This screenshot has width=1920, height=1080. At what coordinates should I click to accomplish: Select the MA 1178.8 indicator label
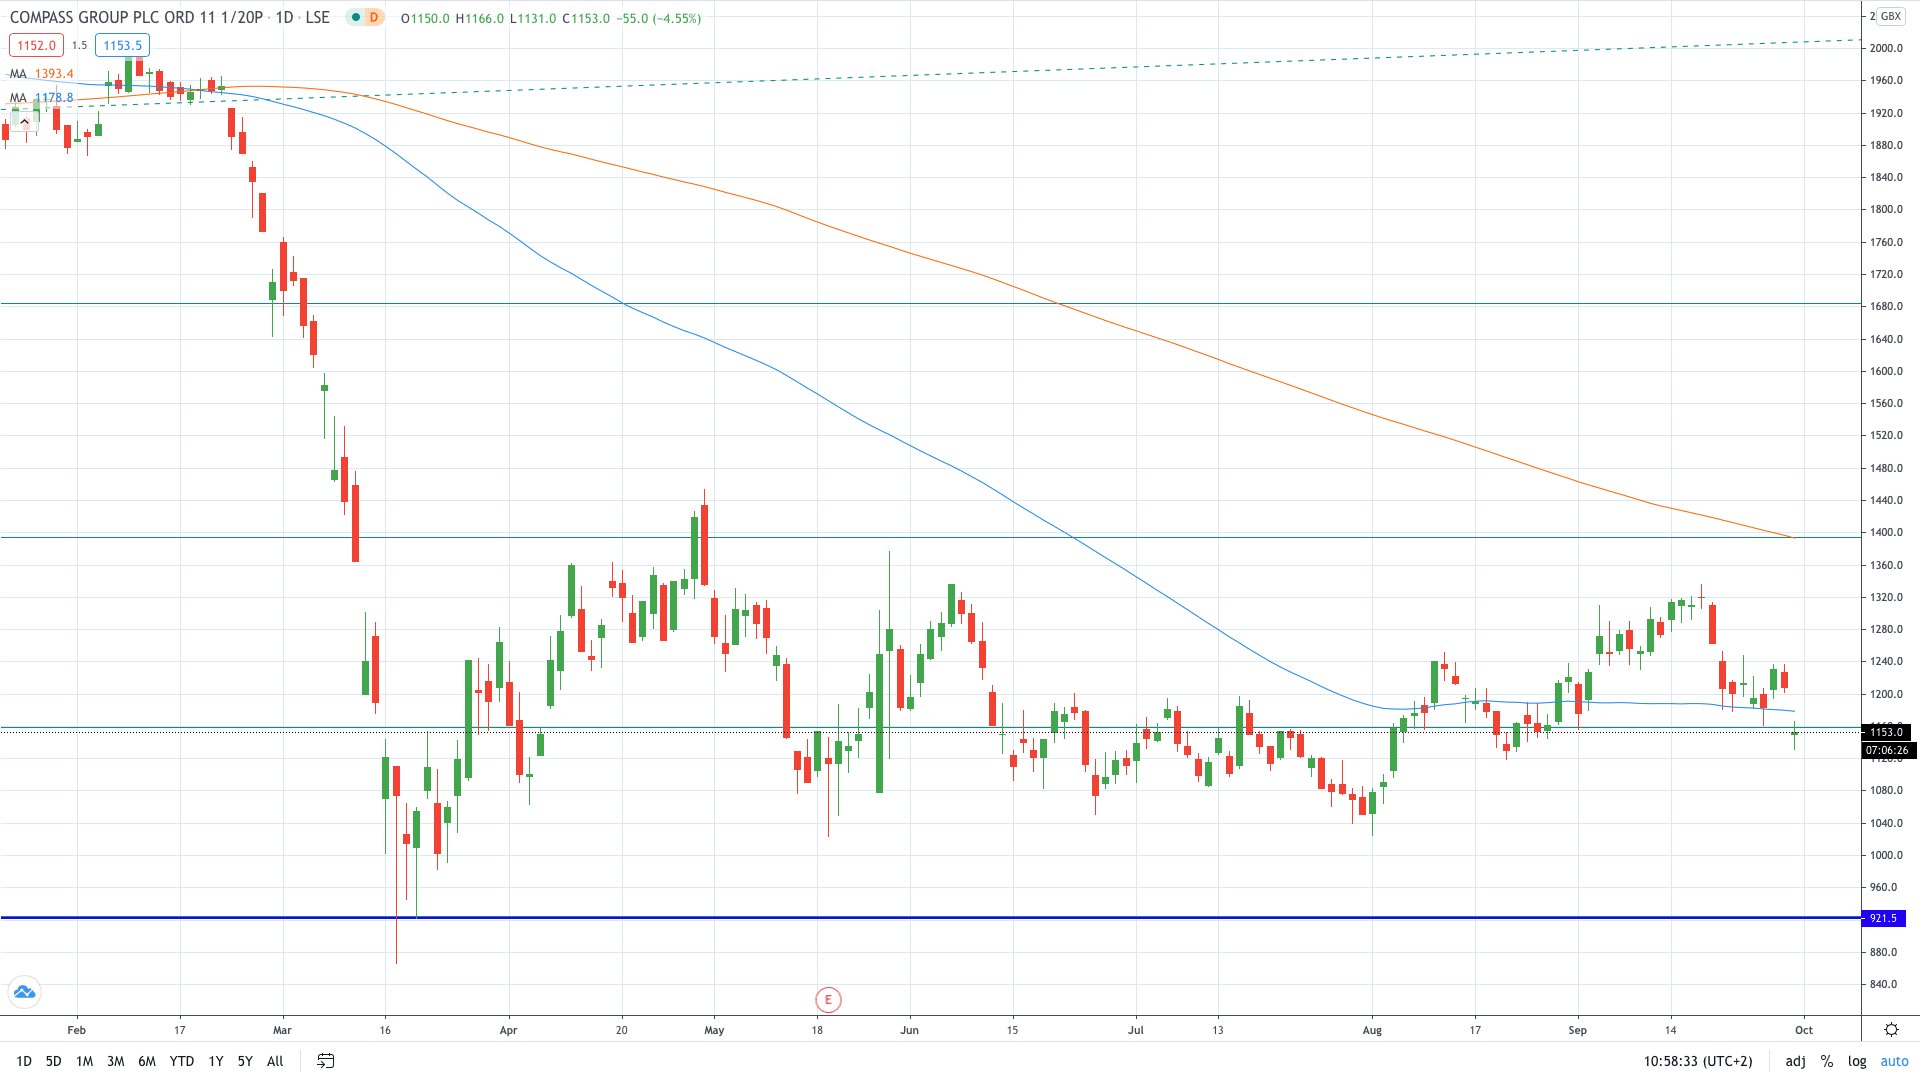tap(42, 98)
